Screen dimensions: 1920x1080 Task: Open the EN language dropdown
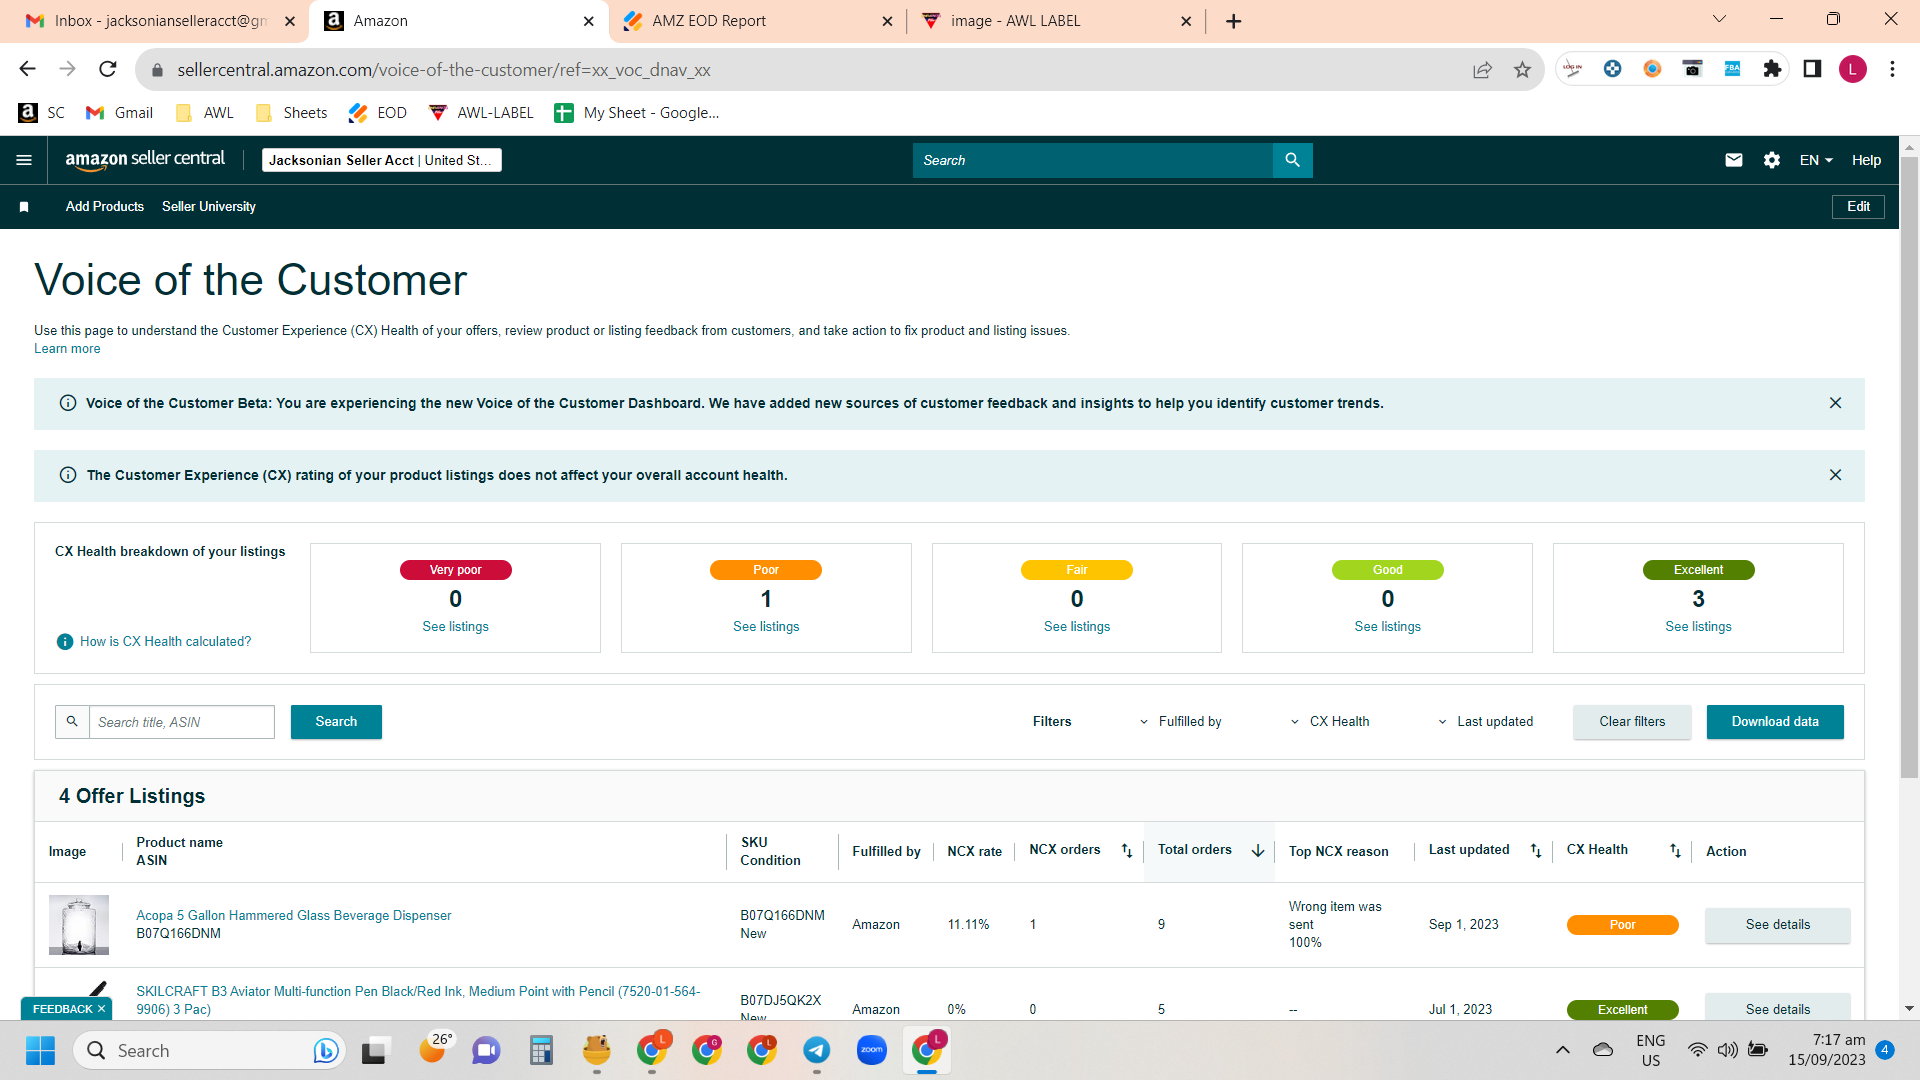point(1816,160)
